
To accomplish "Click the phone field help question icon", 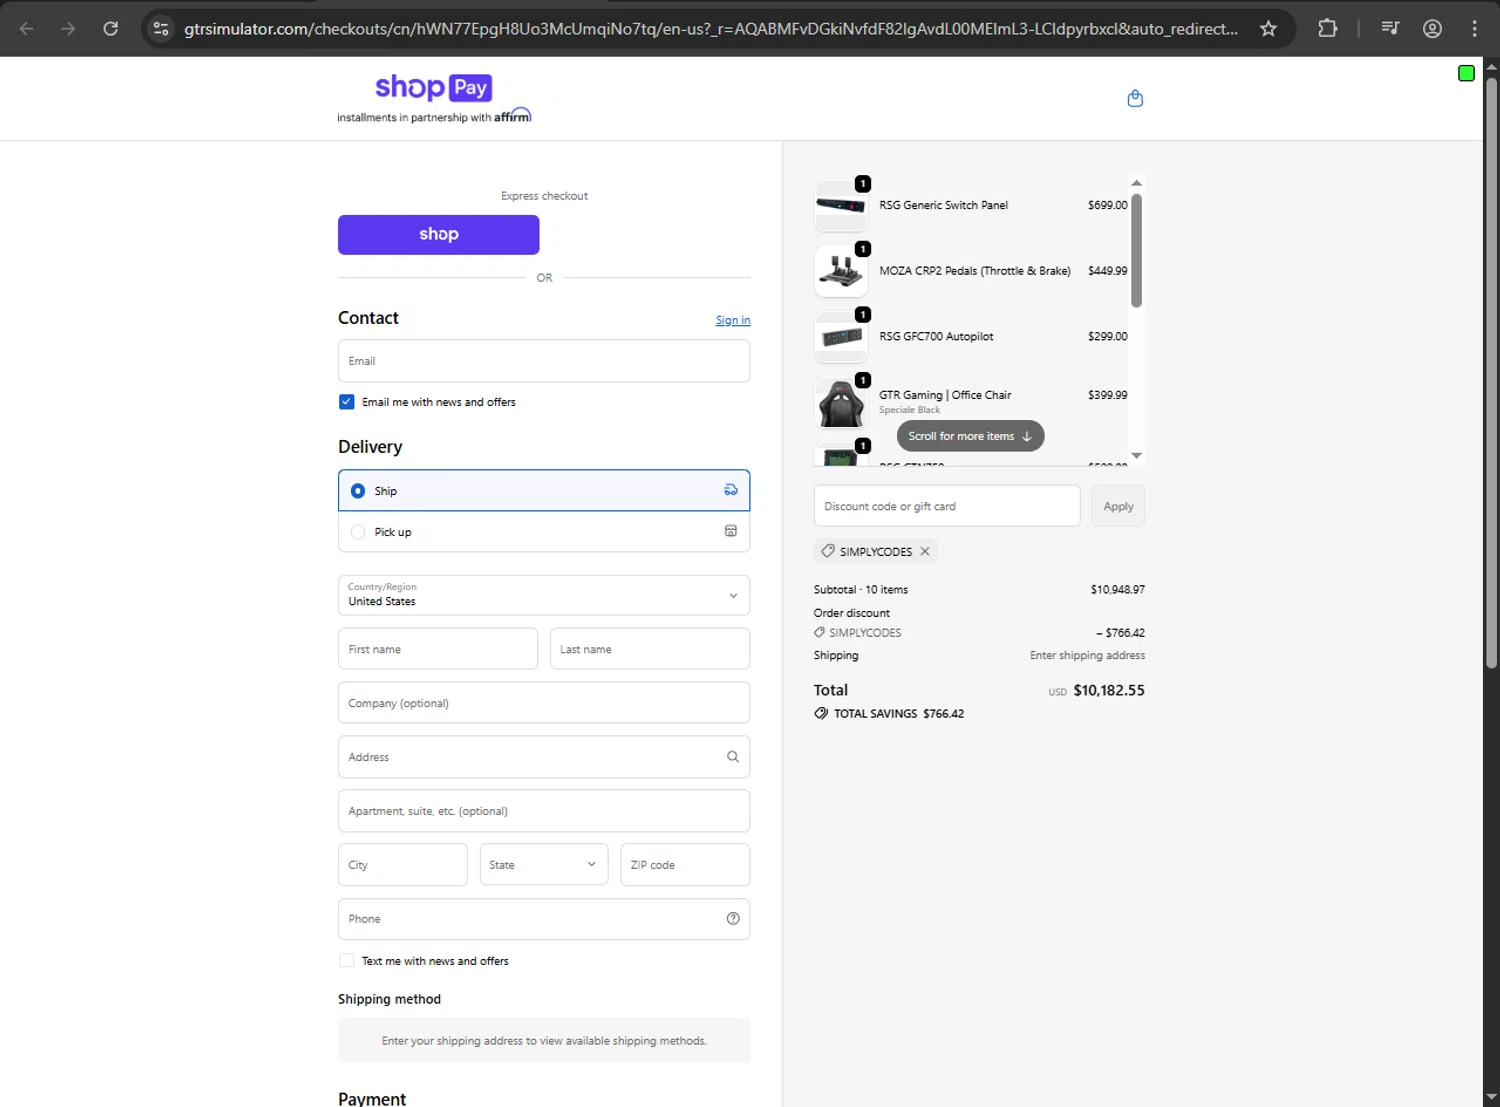I will coord(733,919).
